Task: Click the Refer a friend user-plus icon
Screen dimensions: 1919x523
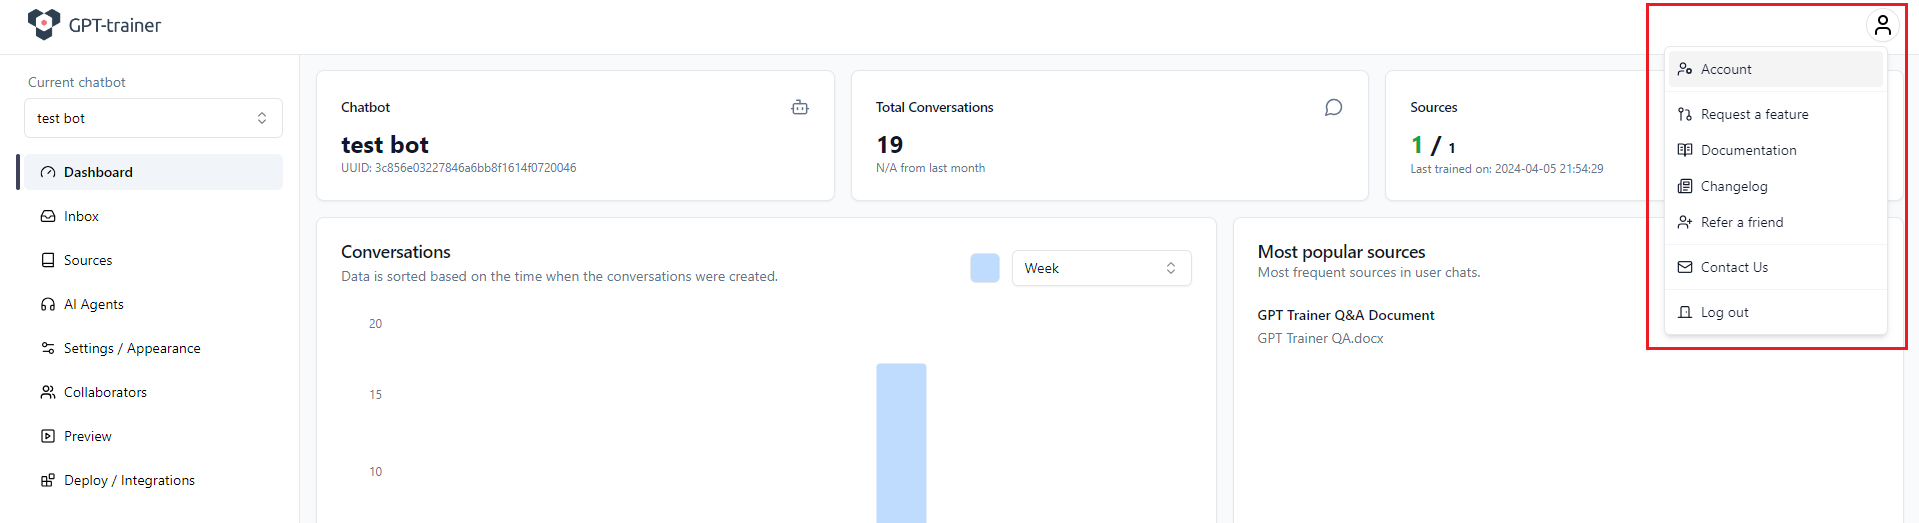Action: [1685, 222]
